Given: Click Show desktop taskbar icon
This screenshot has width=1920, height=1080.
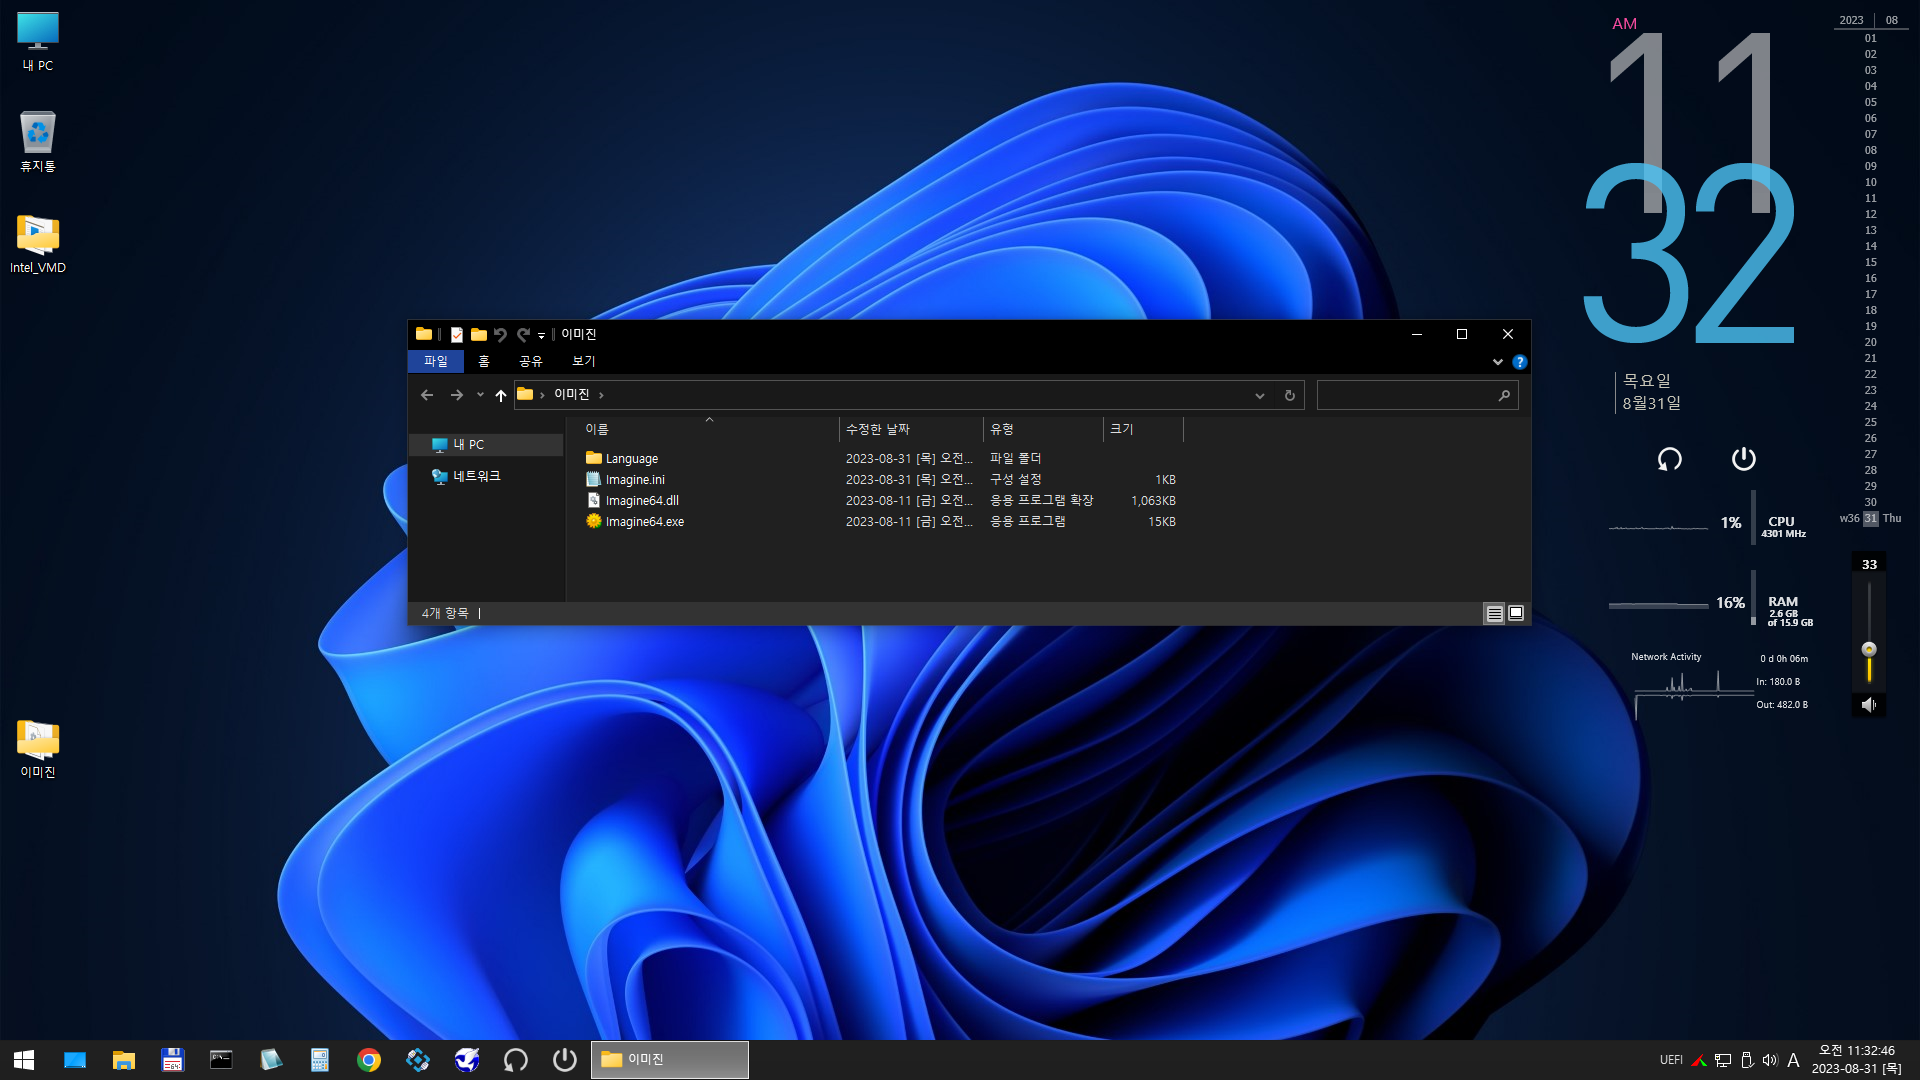Looking at the screenshot, I should click(75, 1060).
